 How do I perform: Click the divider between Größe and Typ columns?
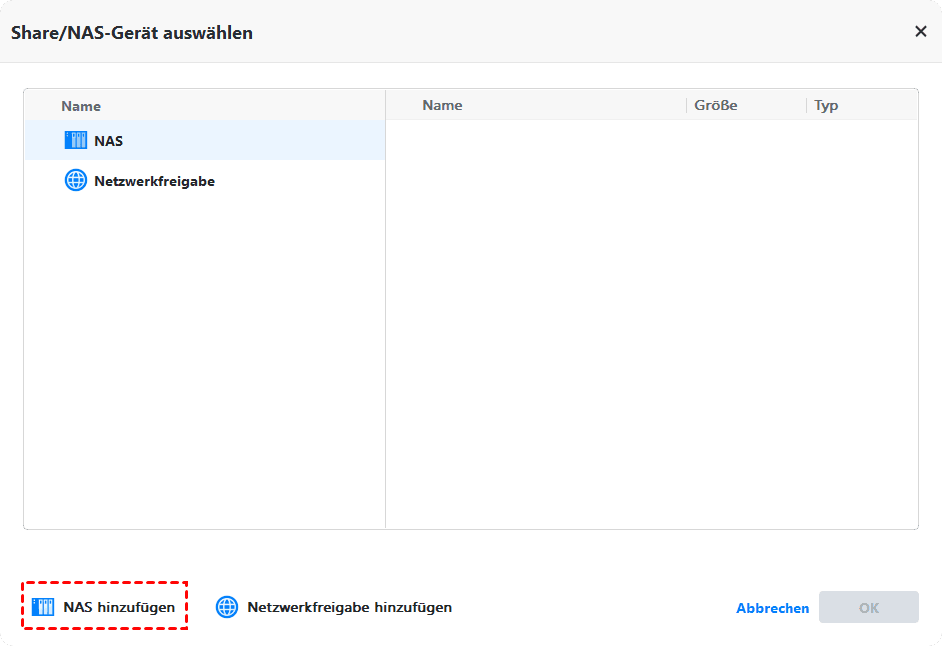(807, 105)
